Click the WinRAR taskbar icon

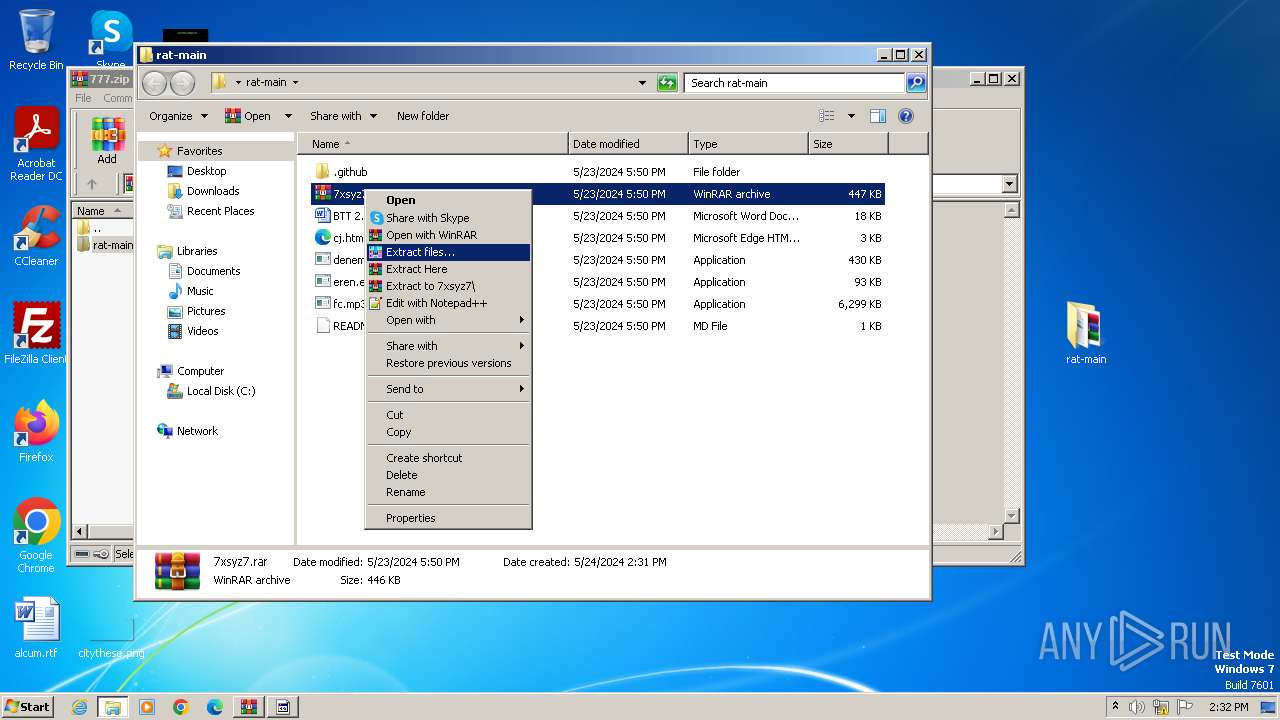pyautogui.click(x=248, y=707)
